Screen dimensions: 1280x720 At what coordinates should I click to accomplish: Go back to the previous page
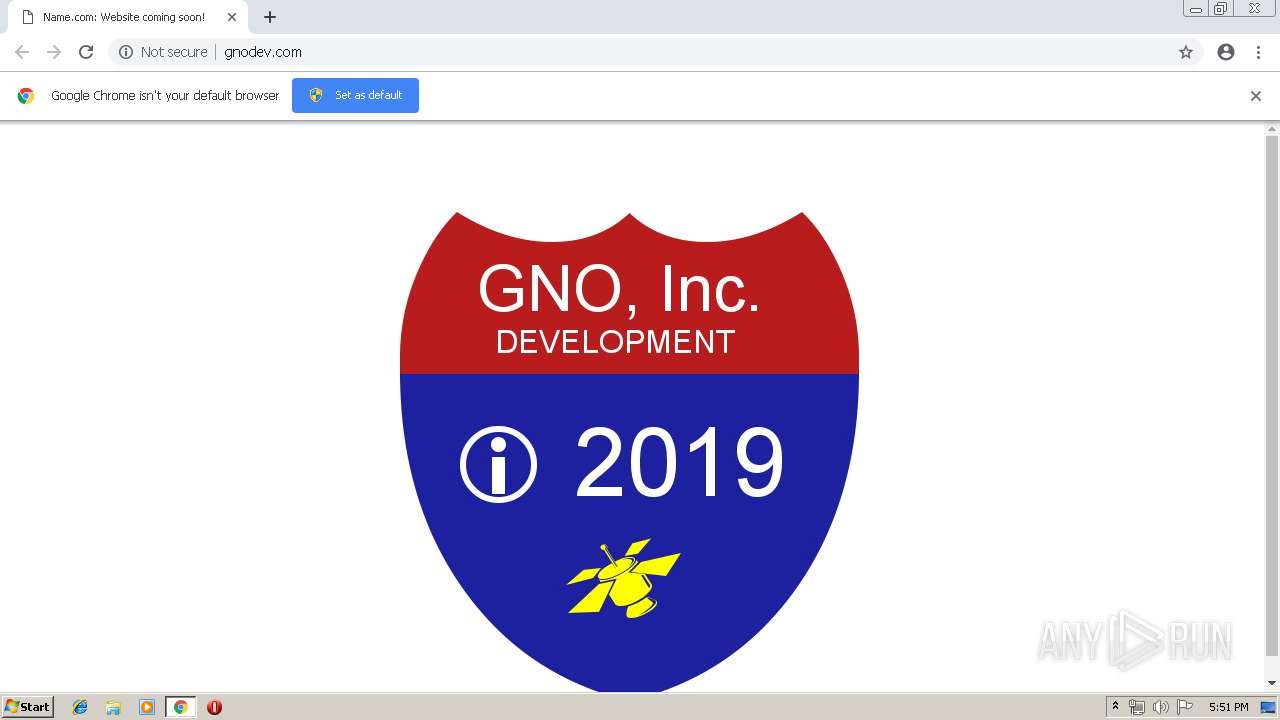[22, 52]
